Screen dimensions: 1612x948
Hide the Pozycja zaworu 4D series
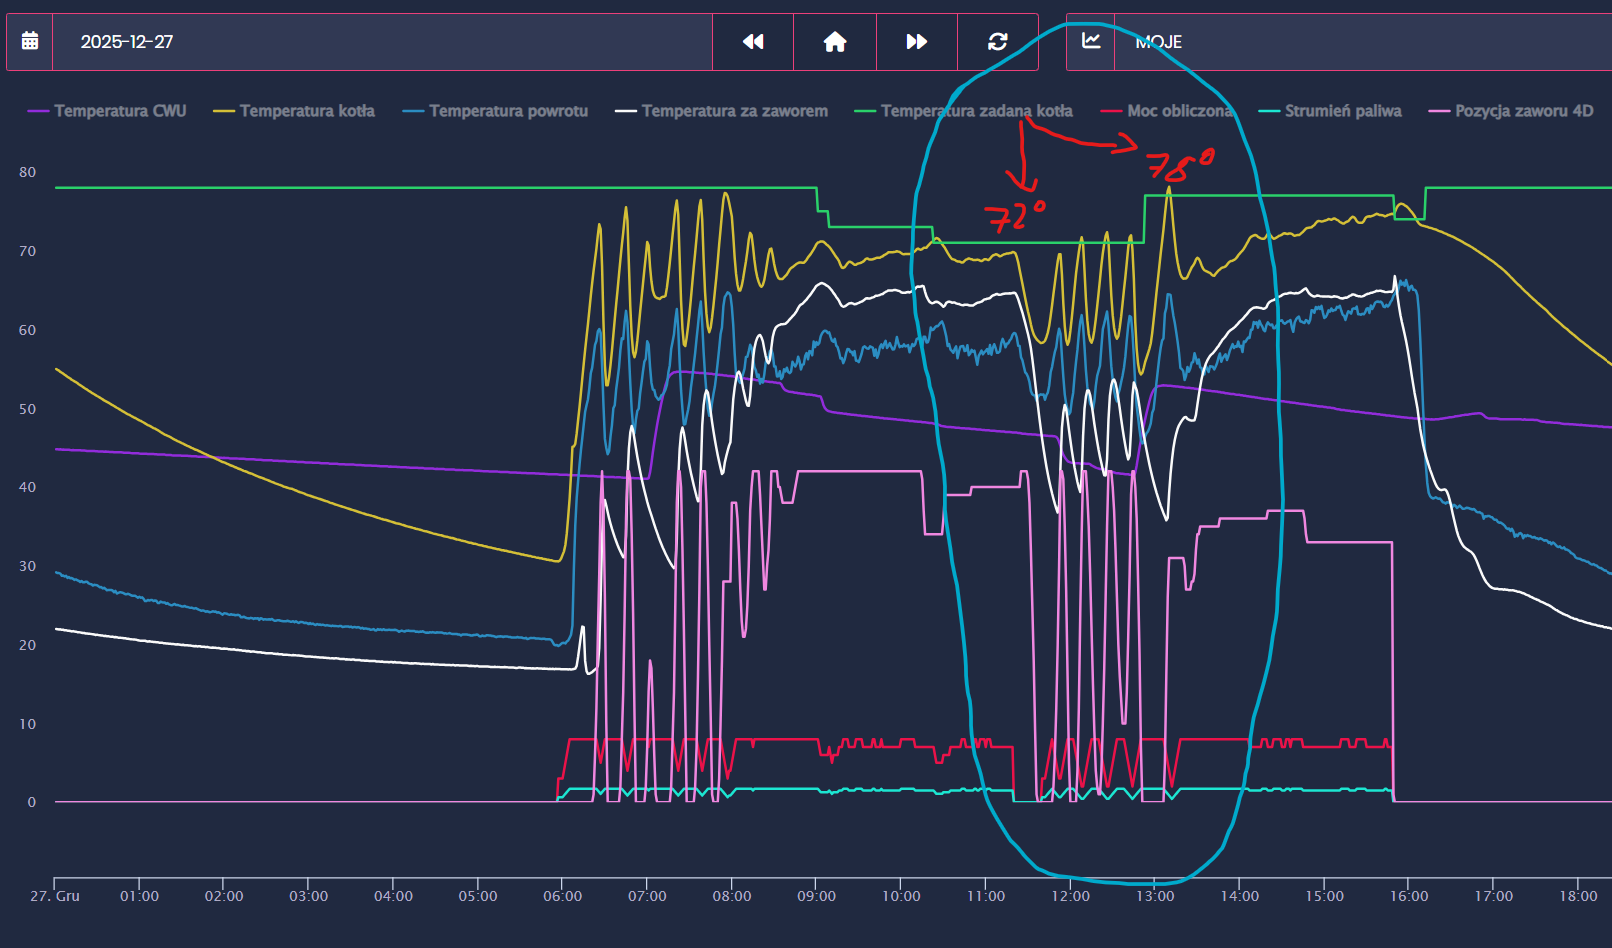click(1523, 111)
